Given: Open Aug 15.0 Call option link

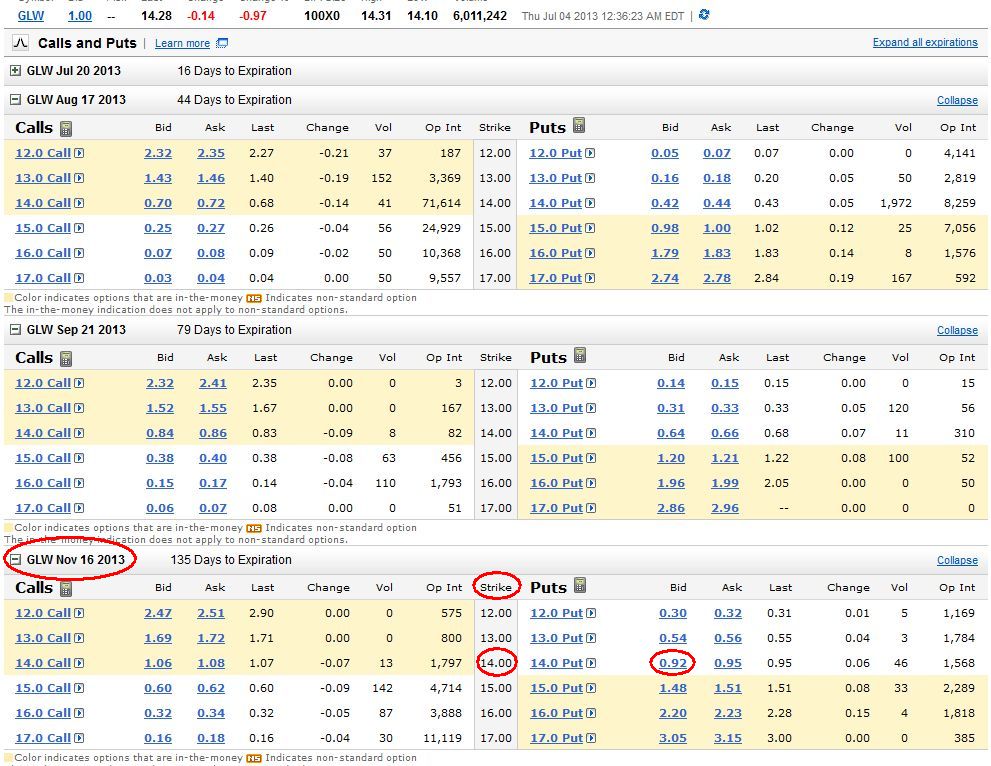Looking at the screenshot, I should (43, 228).
